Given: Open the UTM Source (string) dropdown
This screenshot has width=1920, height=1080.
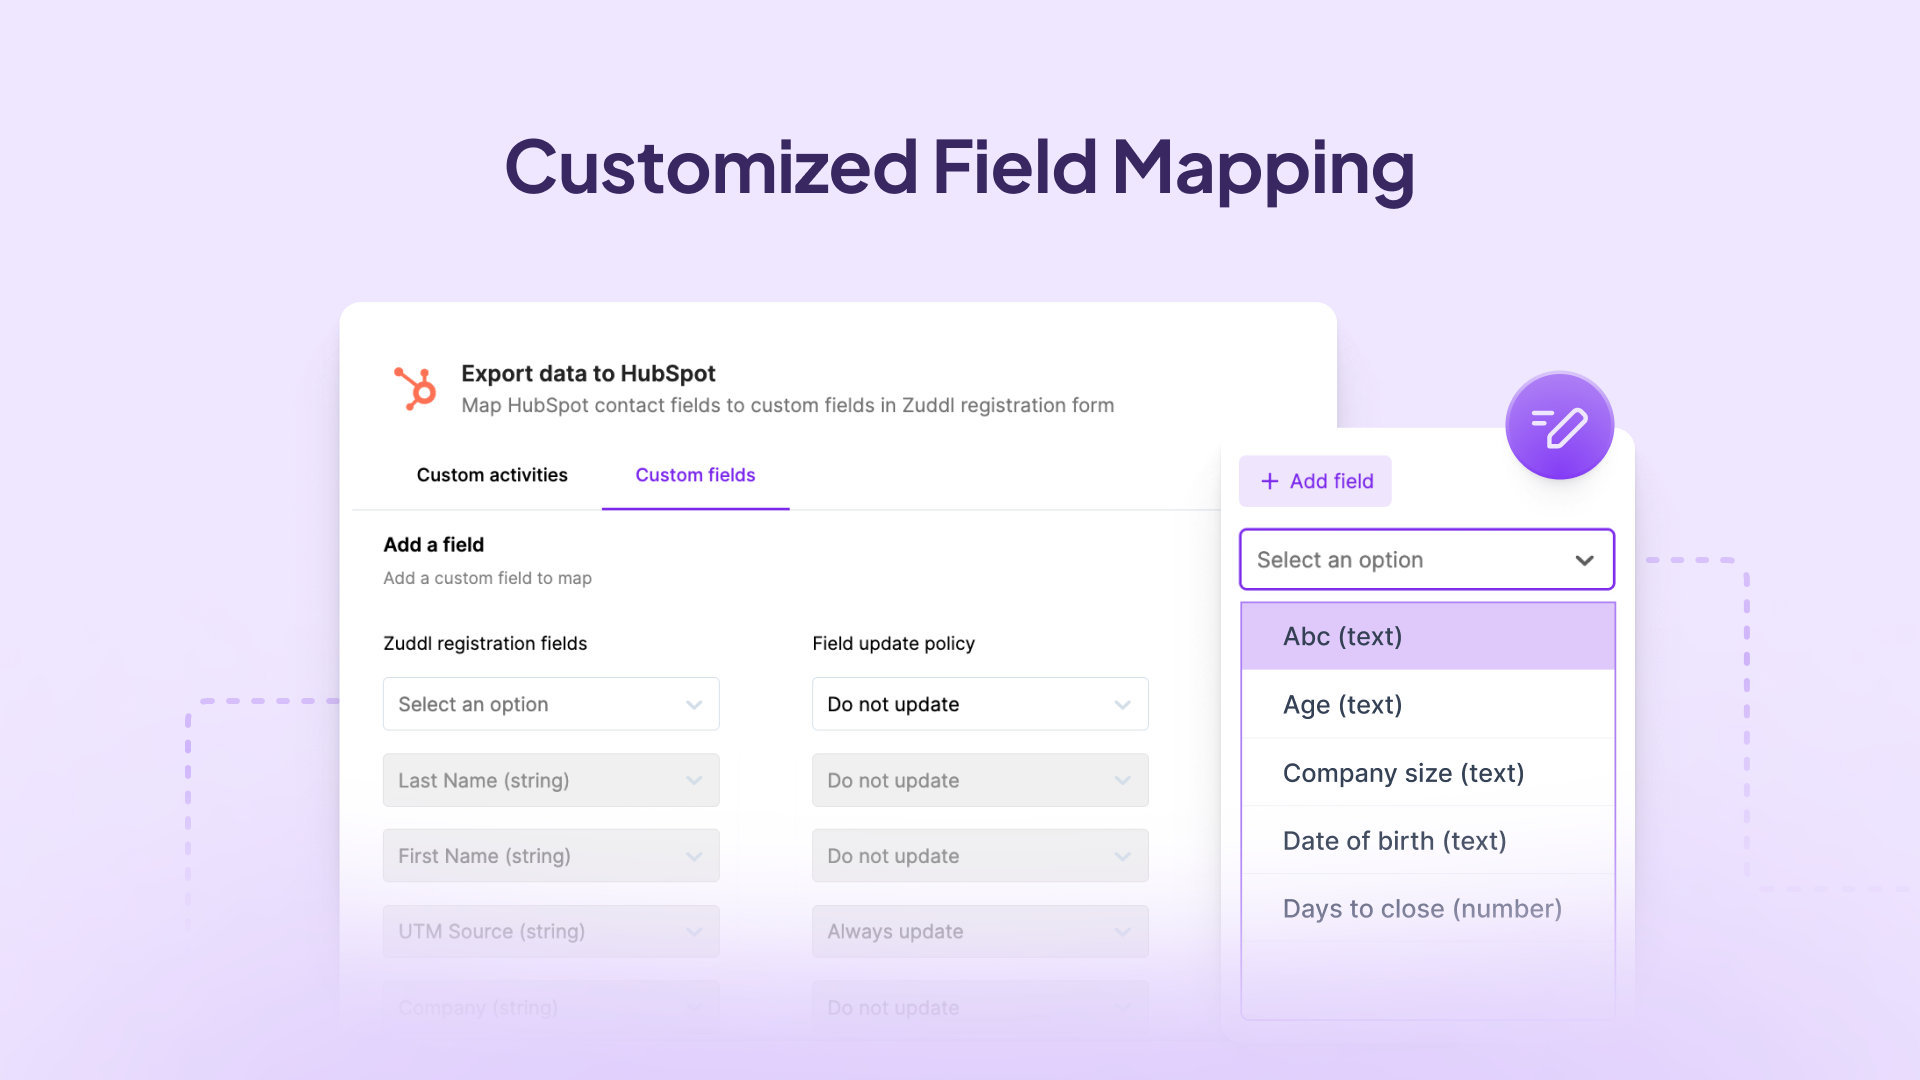Looking at the screenshot, I should click(x=550, y=931).
